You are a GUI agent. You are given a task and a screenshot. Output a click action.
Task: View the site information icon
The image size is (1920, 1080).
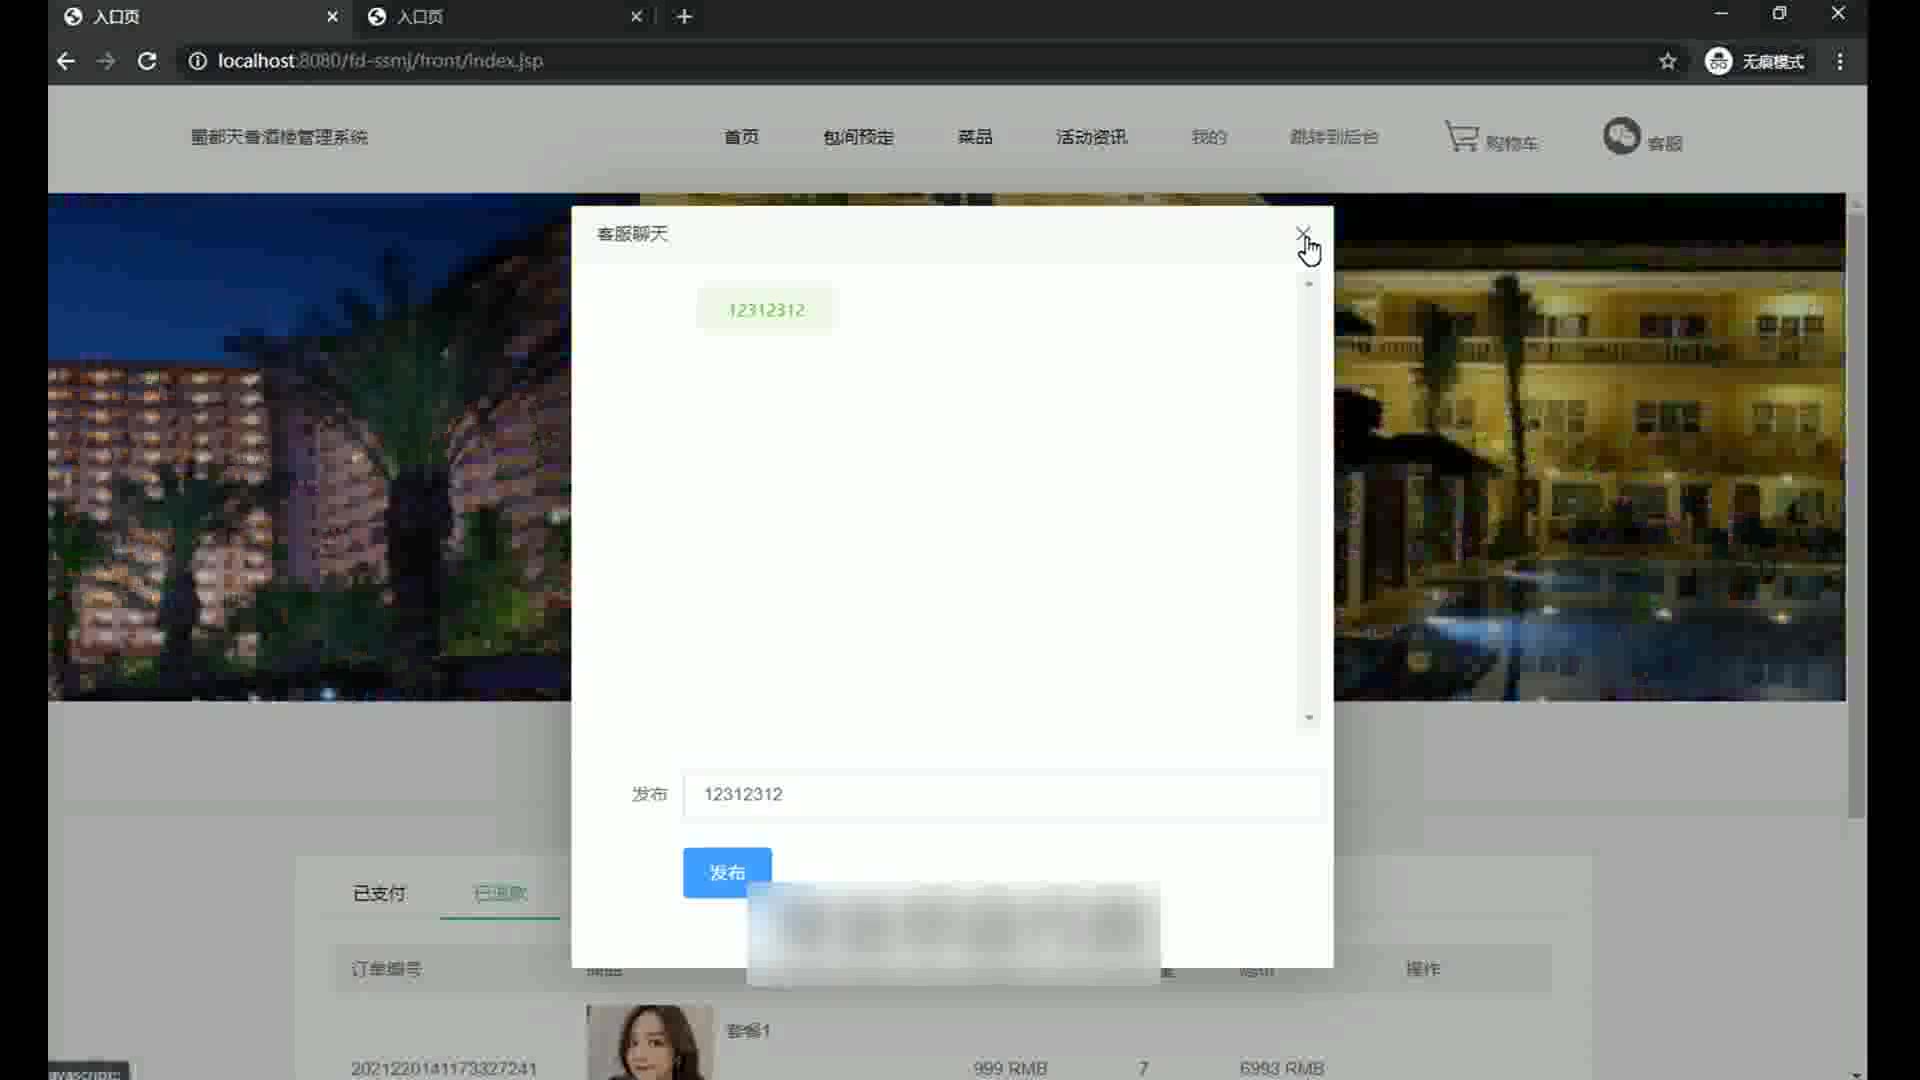(x=198, y=61)
